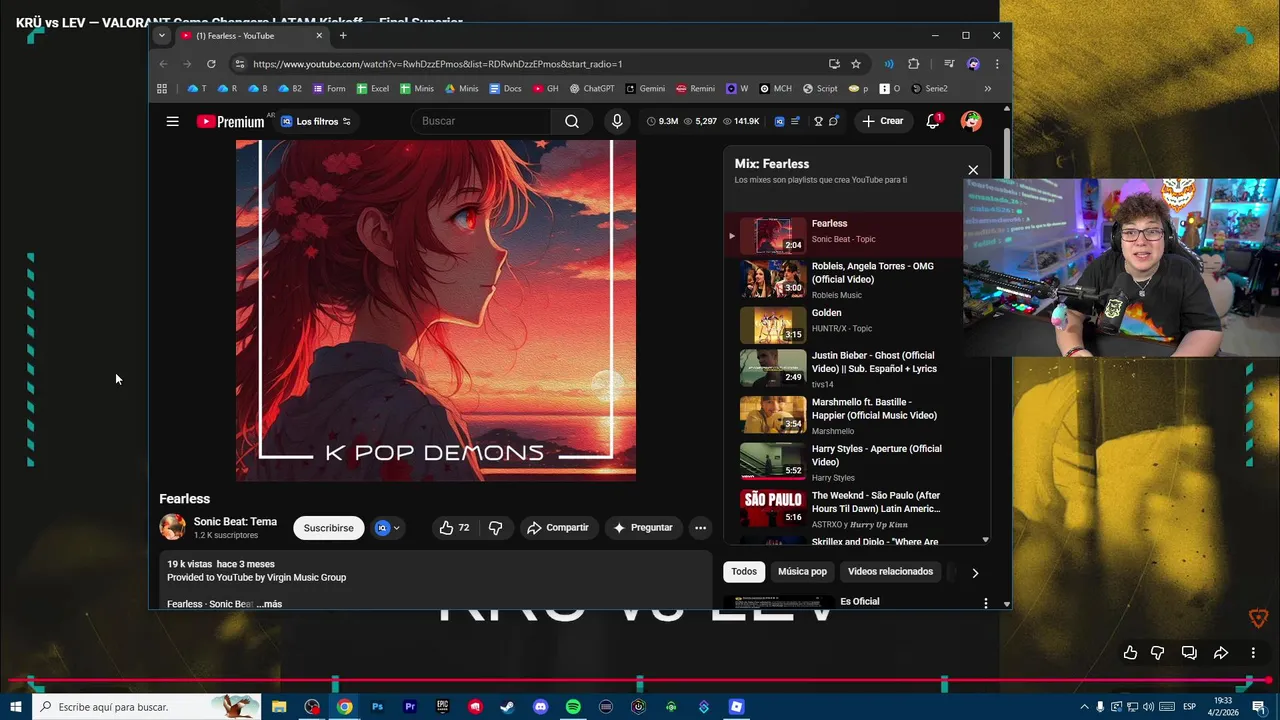The height and width of the screenshot is (720, 1280).
Task: Select the Todos filter chip
Action: tap(744, 572)
